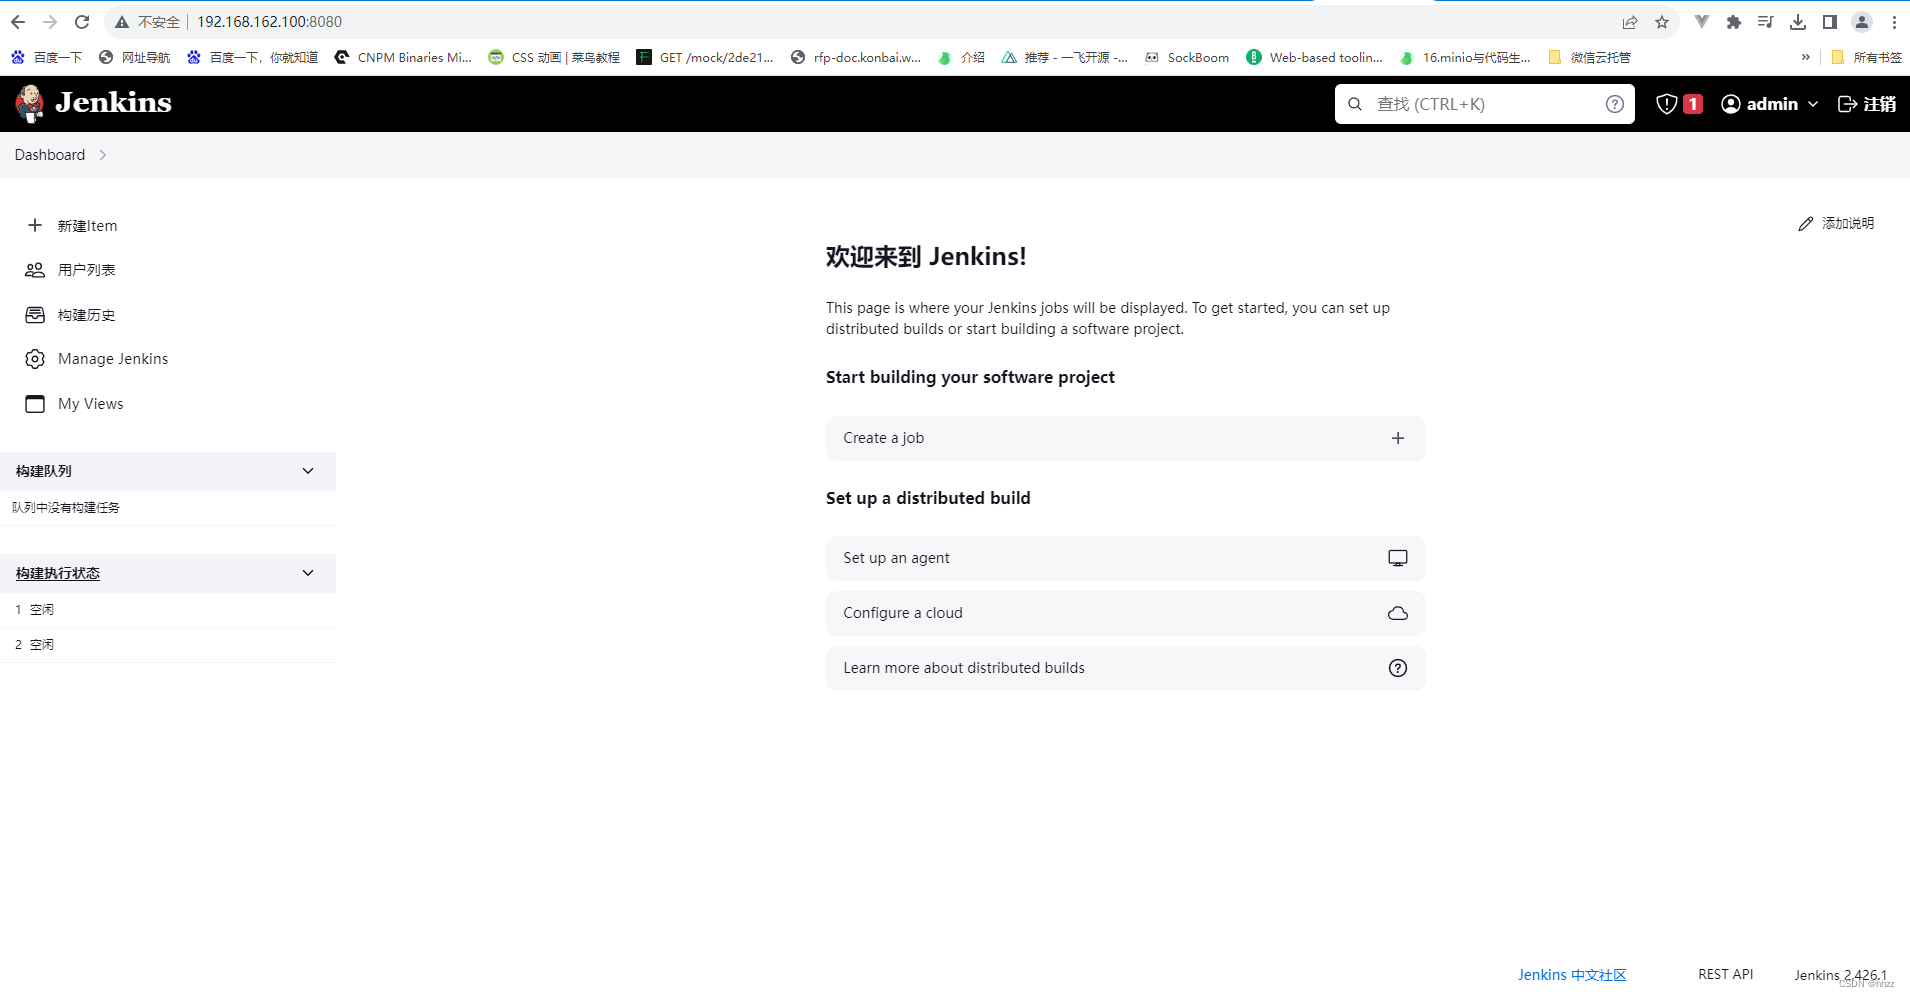
Task: Click the Manage Jenkins gear icon
Action: [35, 359]
